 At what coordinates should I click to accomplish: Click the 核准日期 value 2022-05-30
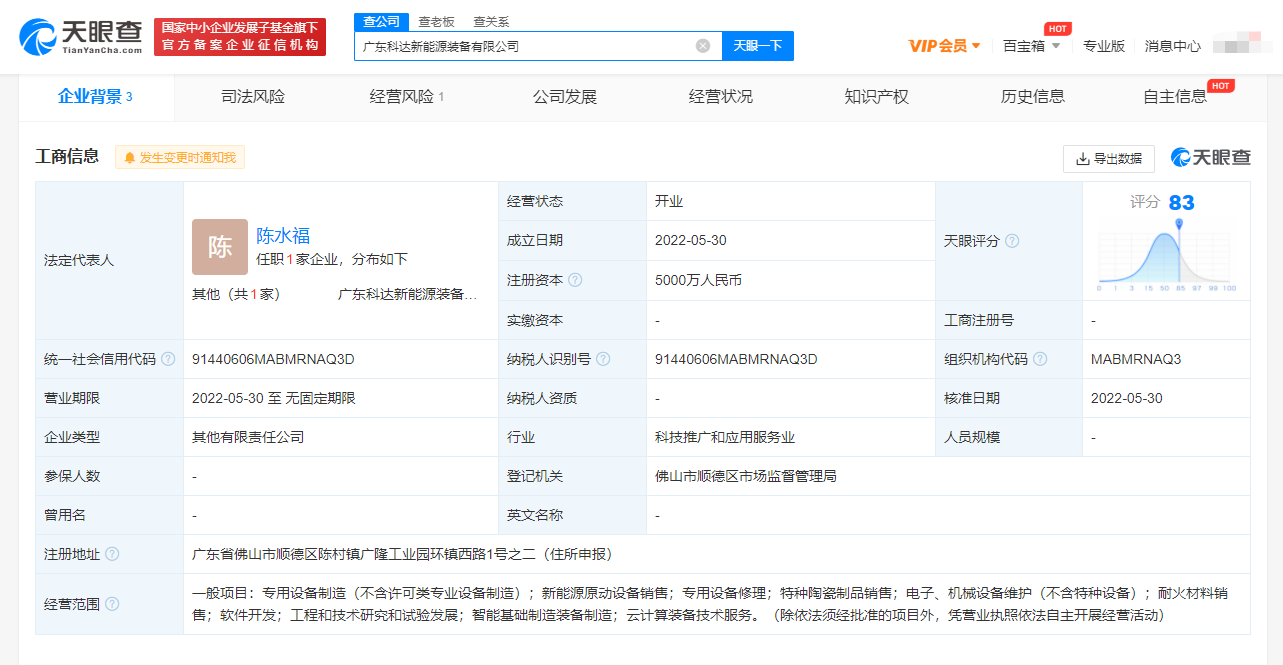1127,398
